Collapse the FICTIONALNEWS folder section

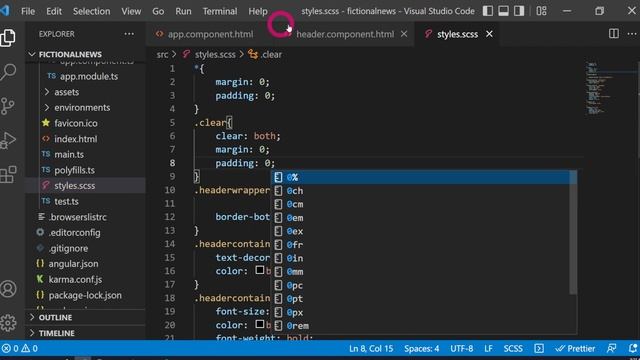85,54
